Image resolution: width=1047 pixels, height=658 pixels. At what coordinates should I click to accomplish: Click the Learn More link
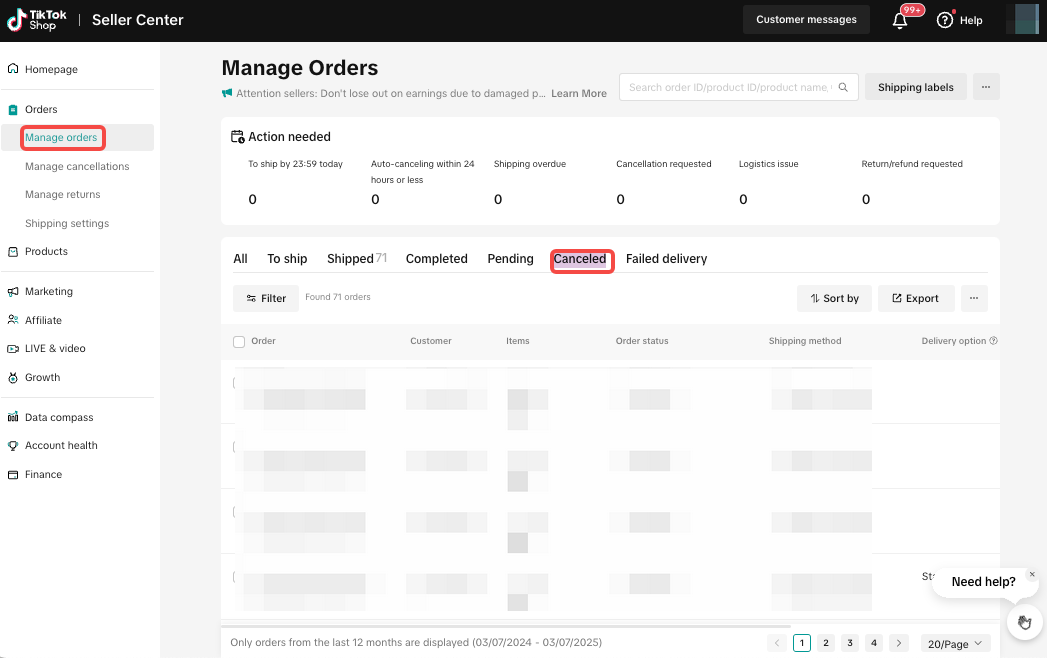578,94
